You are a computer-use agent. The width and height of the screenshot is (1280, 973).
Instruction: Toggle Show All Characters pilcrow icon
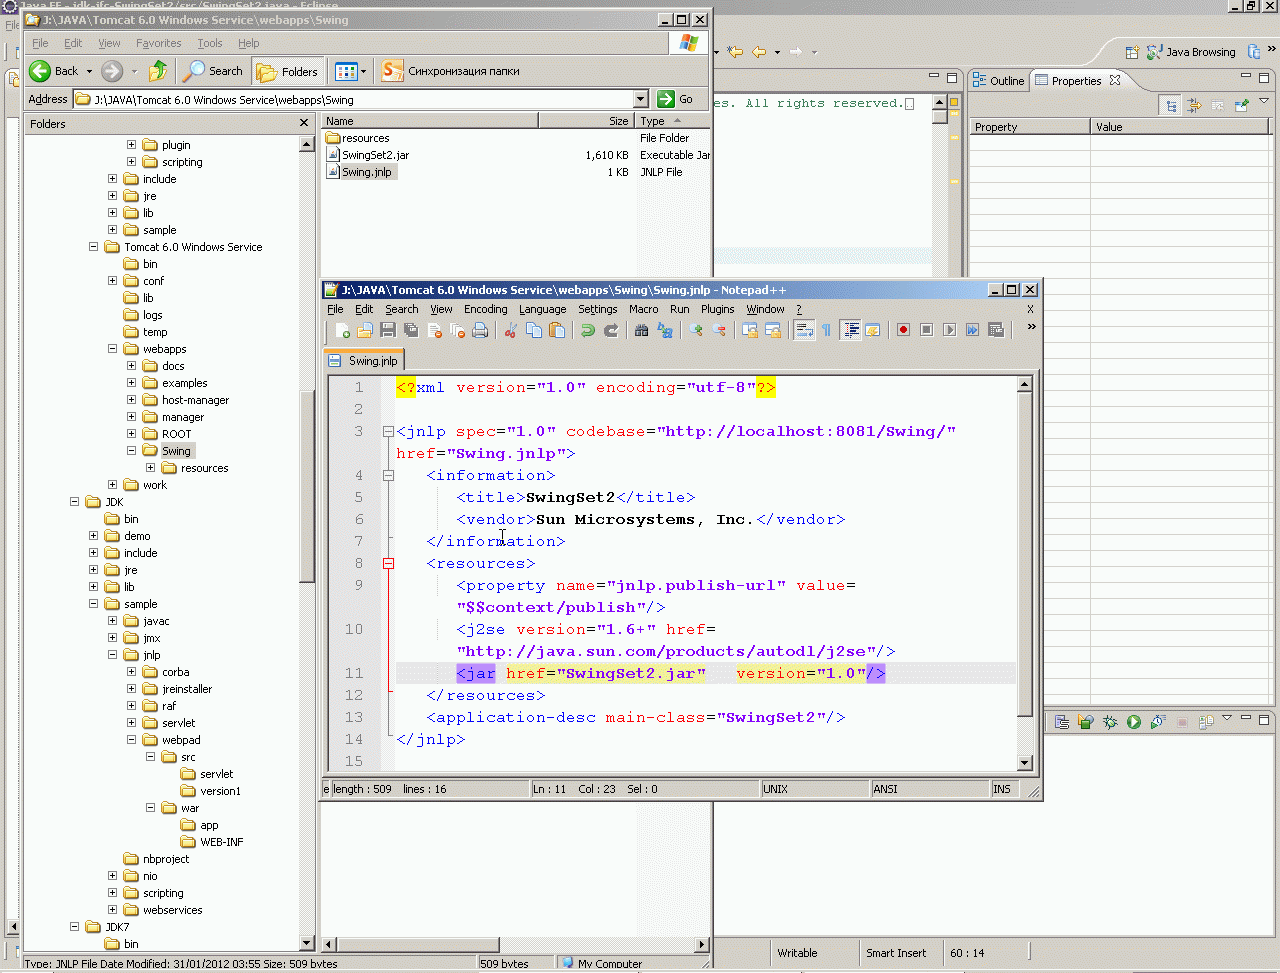pos(826,330)
